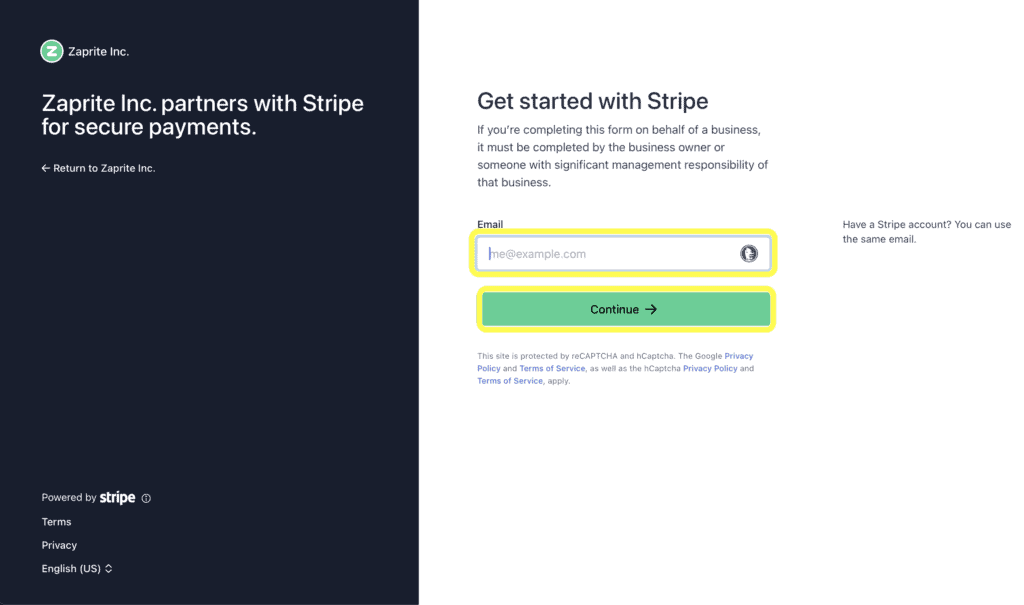Viewport: 1024px width, 605px height.
Task: Click the hCaptcha icon inside the email field
Action: (x=749, y=253)
